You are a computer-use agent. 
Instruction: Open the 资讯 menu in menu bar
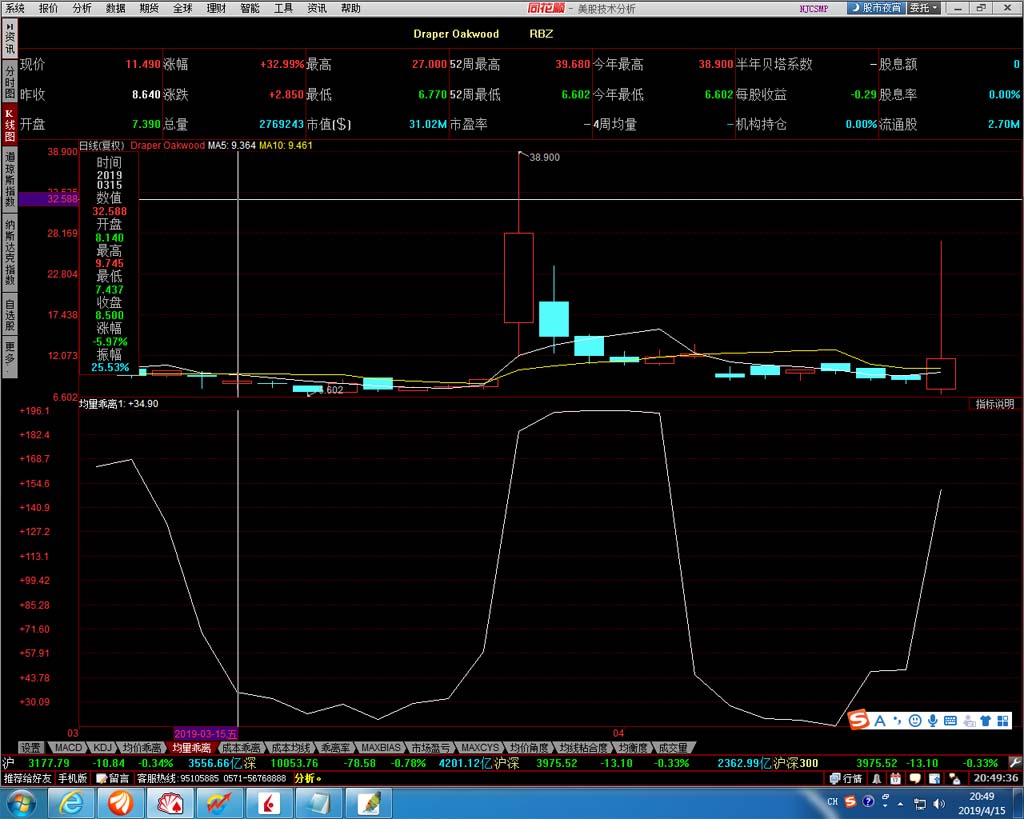click(x=317, y=8)
